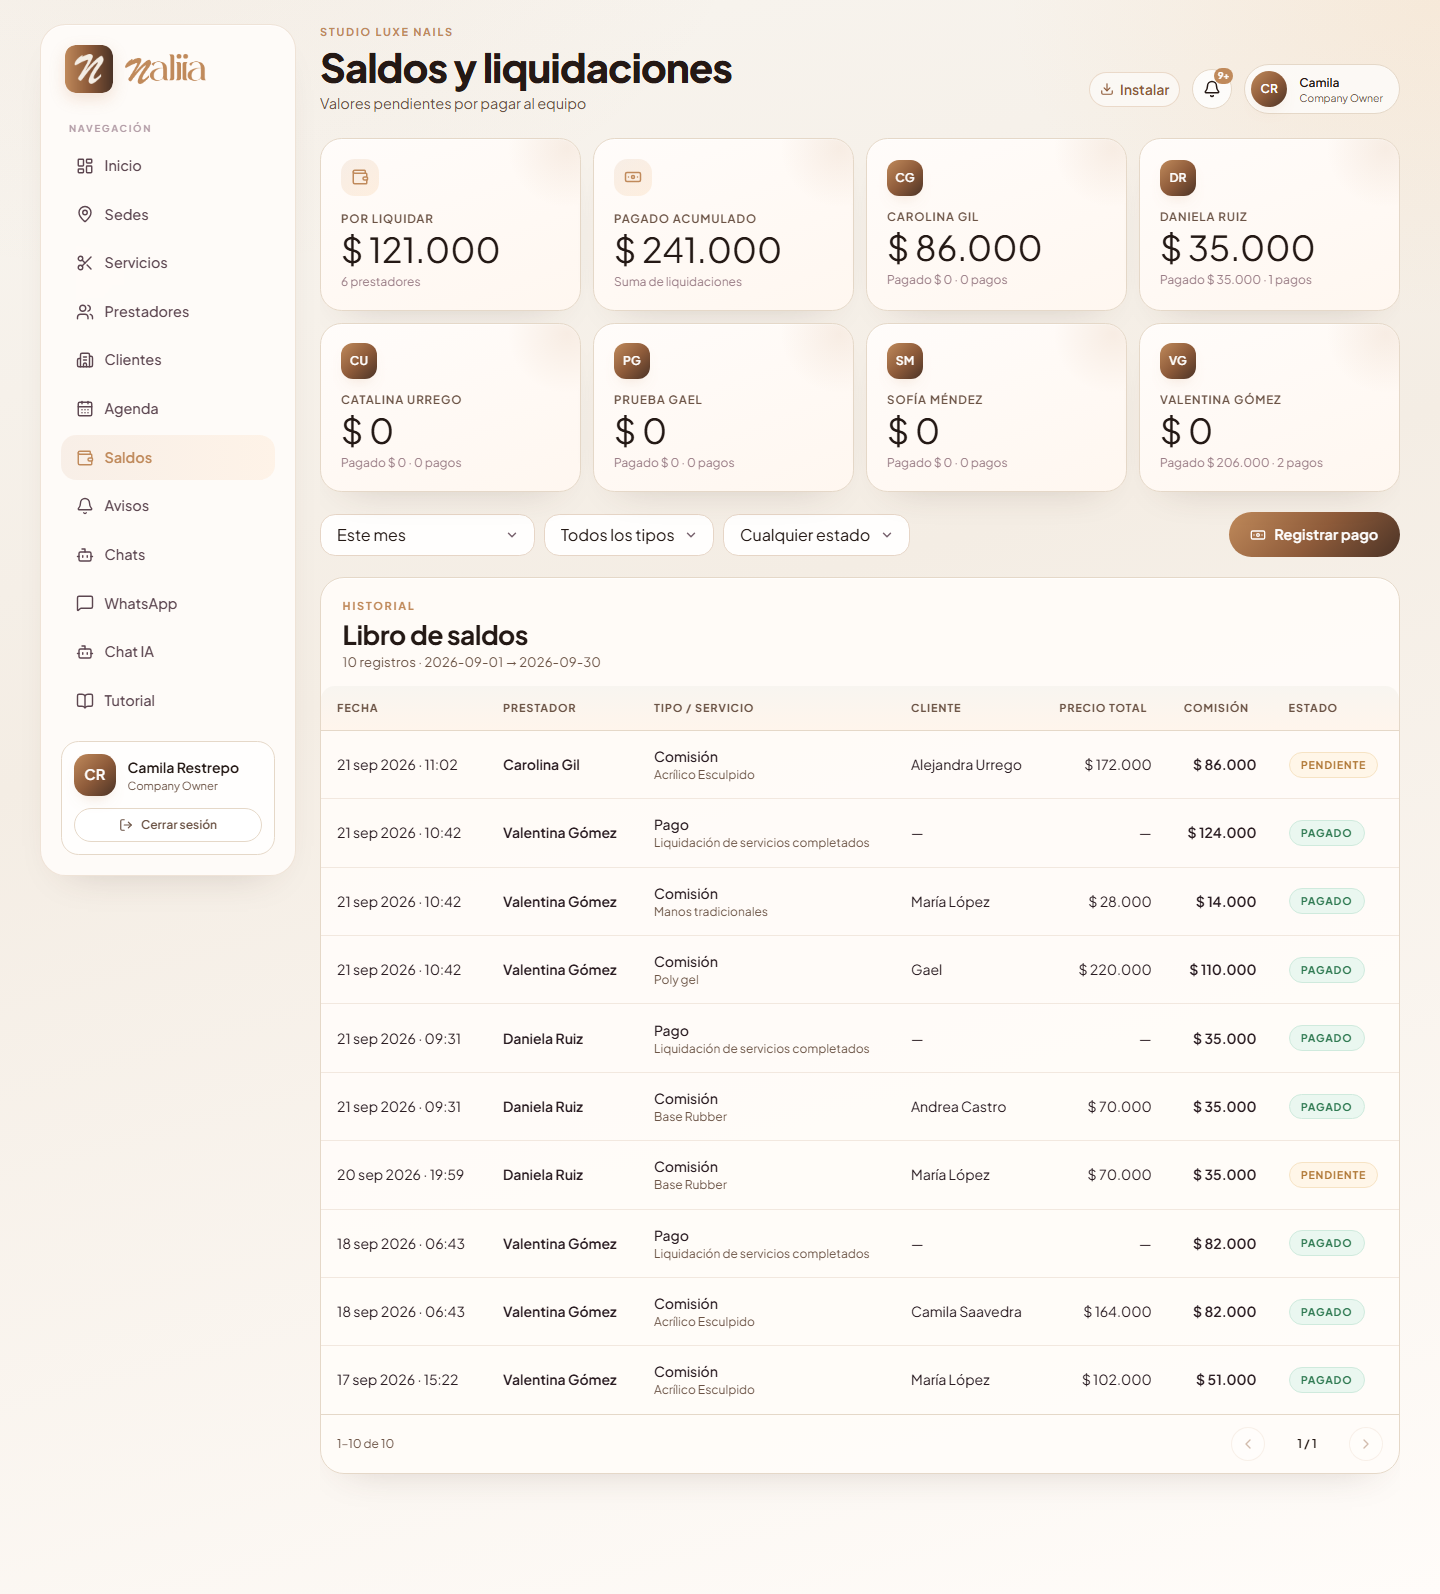This screenshot has height=1594, width=1440.
Task: Open Avisos in the navigation
Action: pos(168,506)
